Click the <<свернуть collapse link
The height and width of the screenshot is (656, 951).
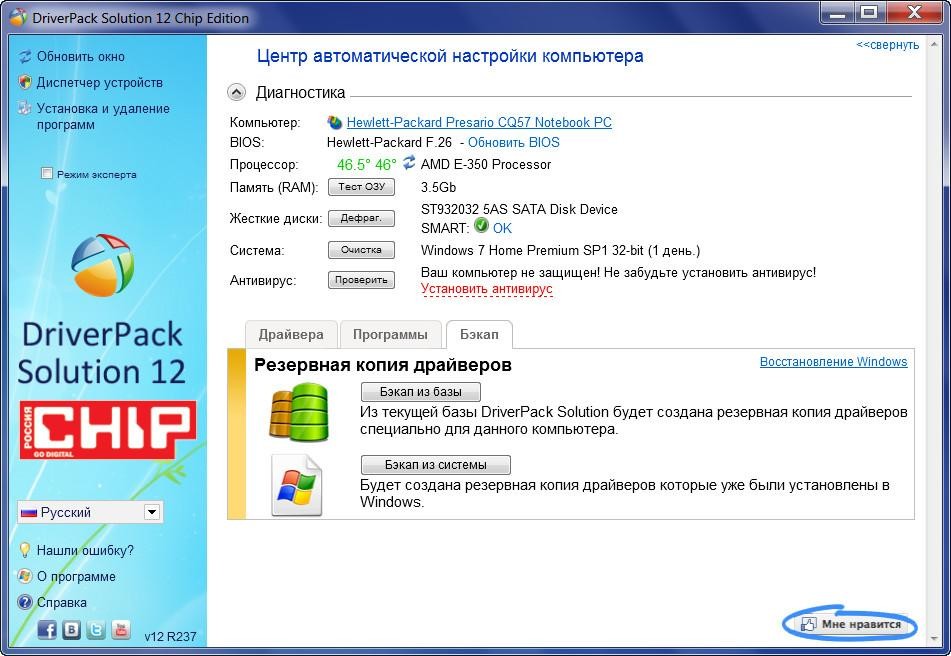[887, 45]
